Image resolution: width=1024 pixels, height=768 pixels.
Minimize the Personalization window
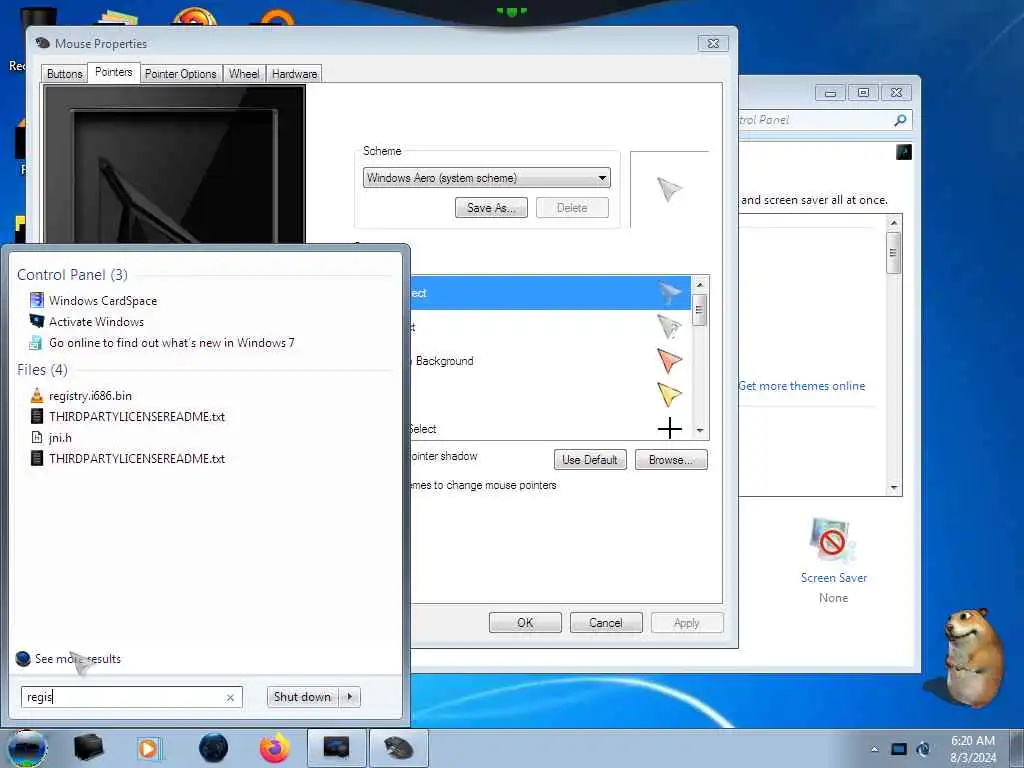pos(830,93)
